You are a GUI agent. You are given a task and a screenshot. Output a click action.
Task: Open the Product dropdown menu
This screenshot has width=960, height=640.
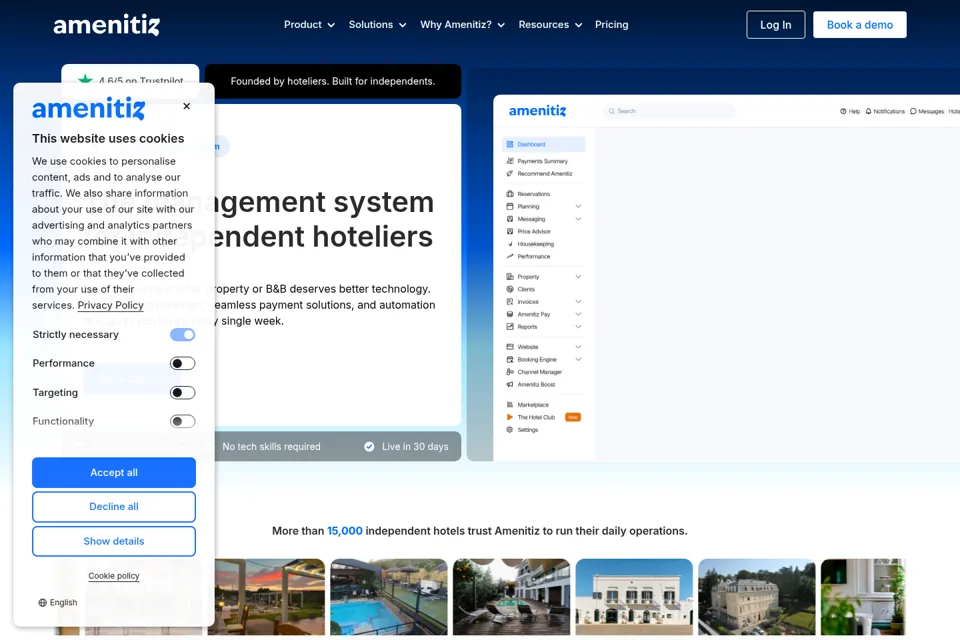309,24
